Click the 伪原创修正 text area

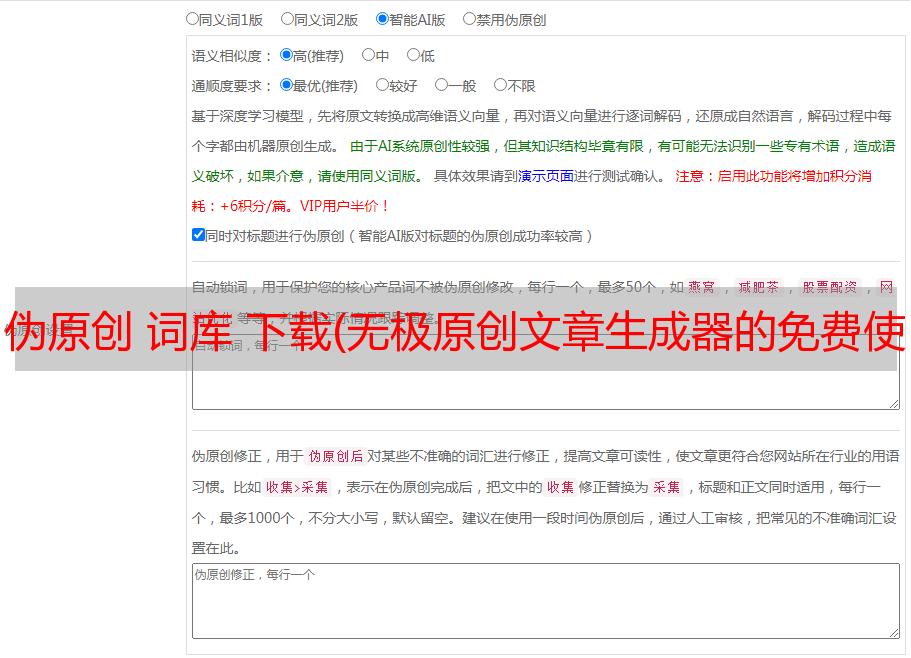coord(546,601)
